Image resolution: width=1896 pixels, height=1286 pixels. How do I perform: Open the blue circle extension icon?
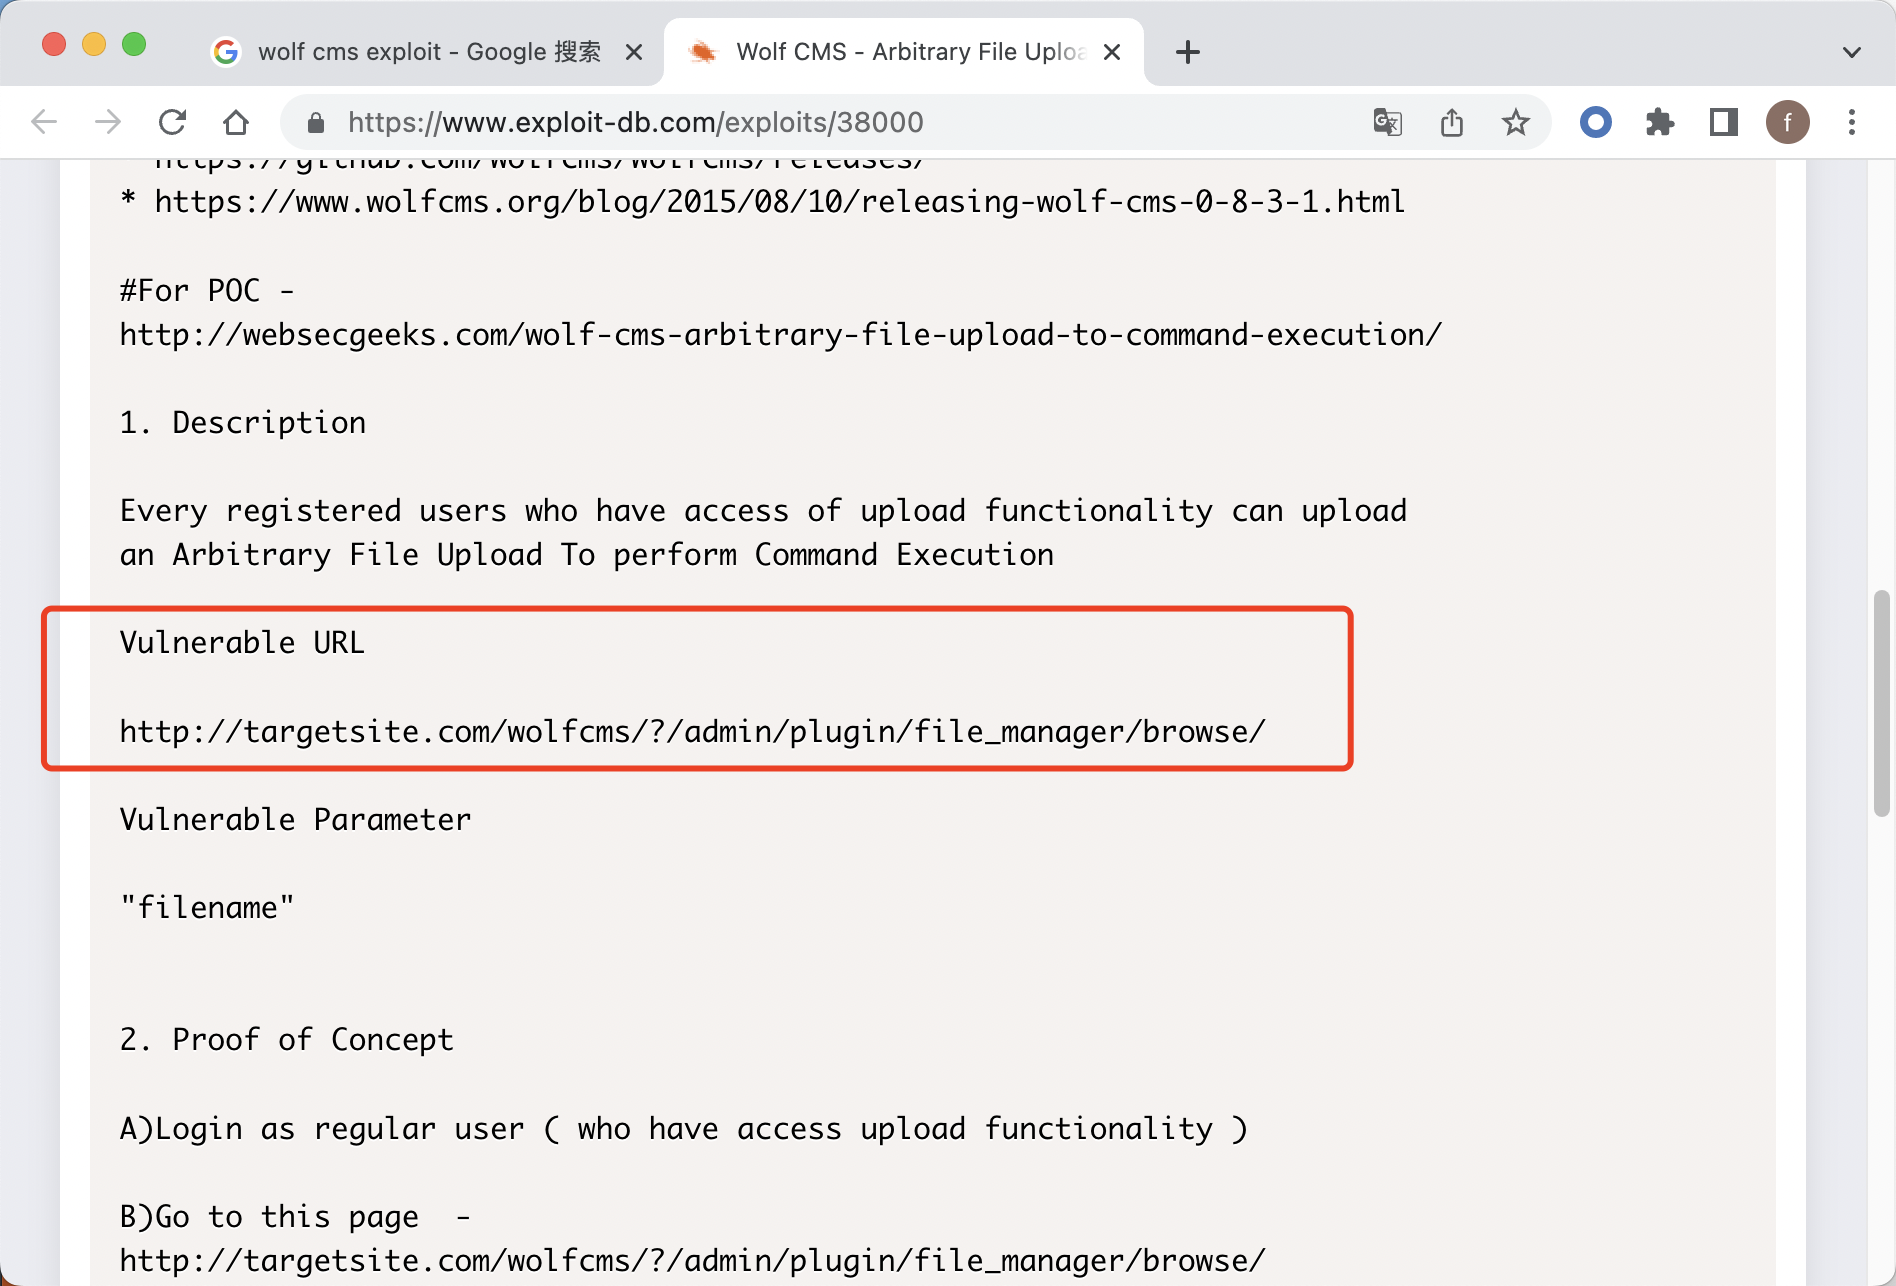pyautogui.click(x=1595, y=122)
